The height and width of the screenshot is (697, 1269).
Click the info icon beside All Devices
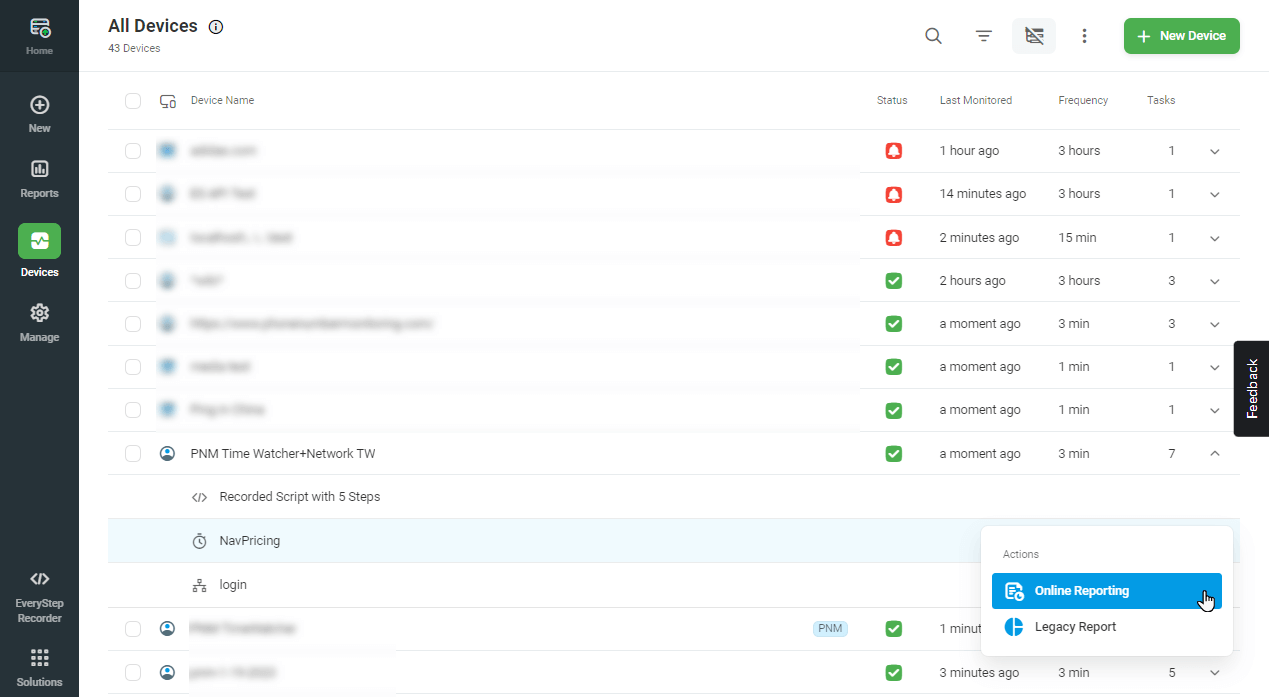click(216, 27)
